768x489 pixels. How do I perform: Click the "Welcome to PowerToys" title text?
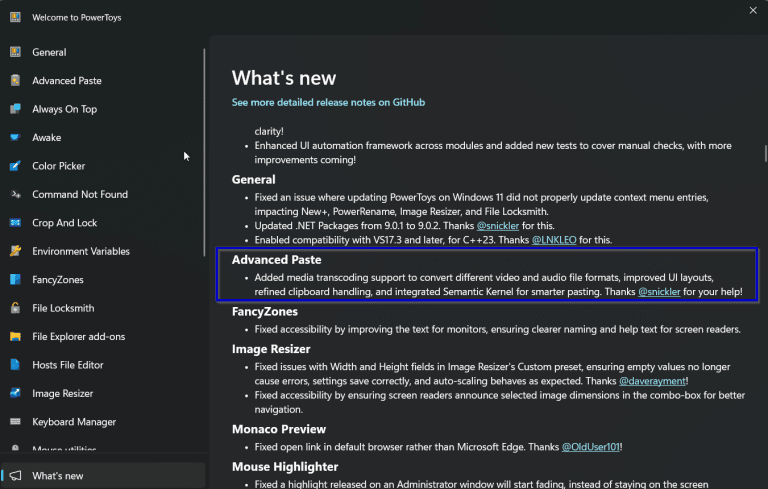click(76, 18)
